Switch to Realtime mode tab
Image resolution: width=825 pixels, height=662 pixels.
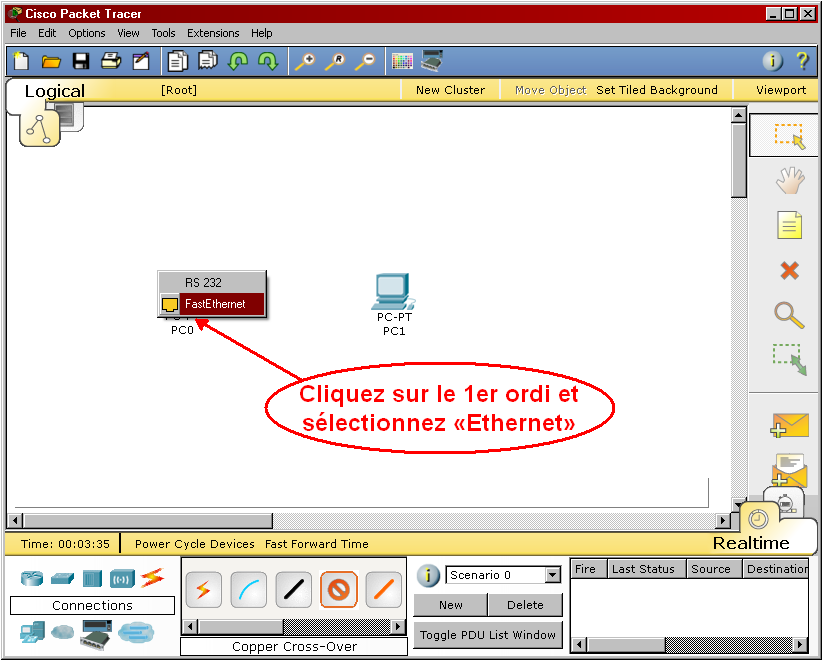click(751, 543)
